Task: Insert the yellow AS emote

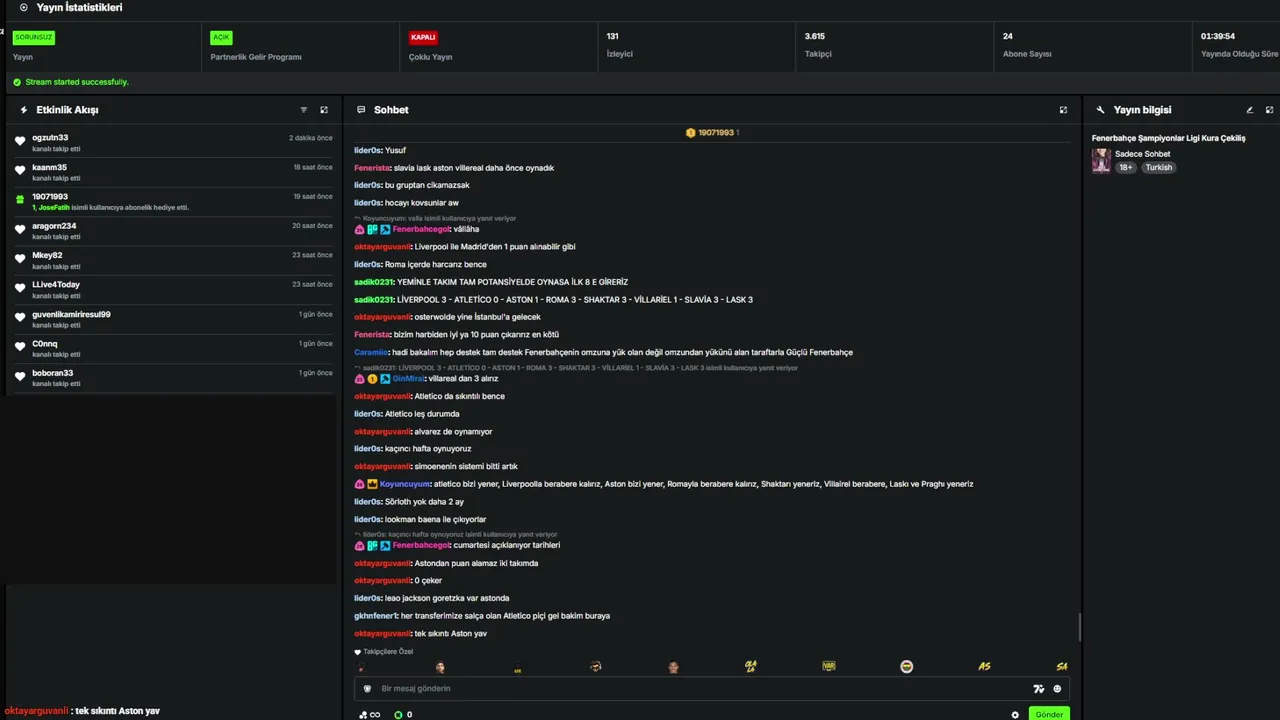Action: (985, 667)
